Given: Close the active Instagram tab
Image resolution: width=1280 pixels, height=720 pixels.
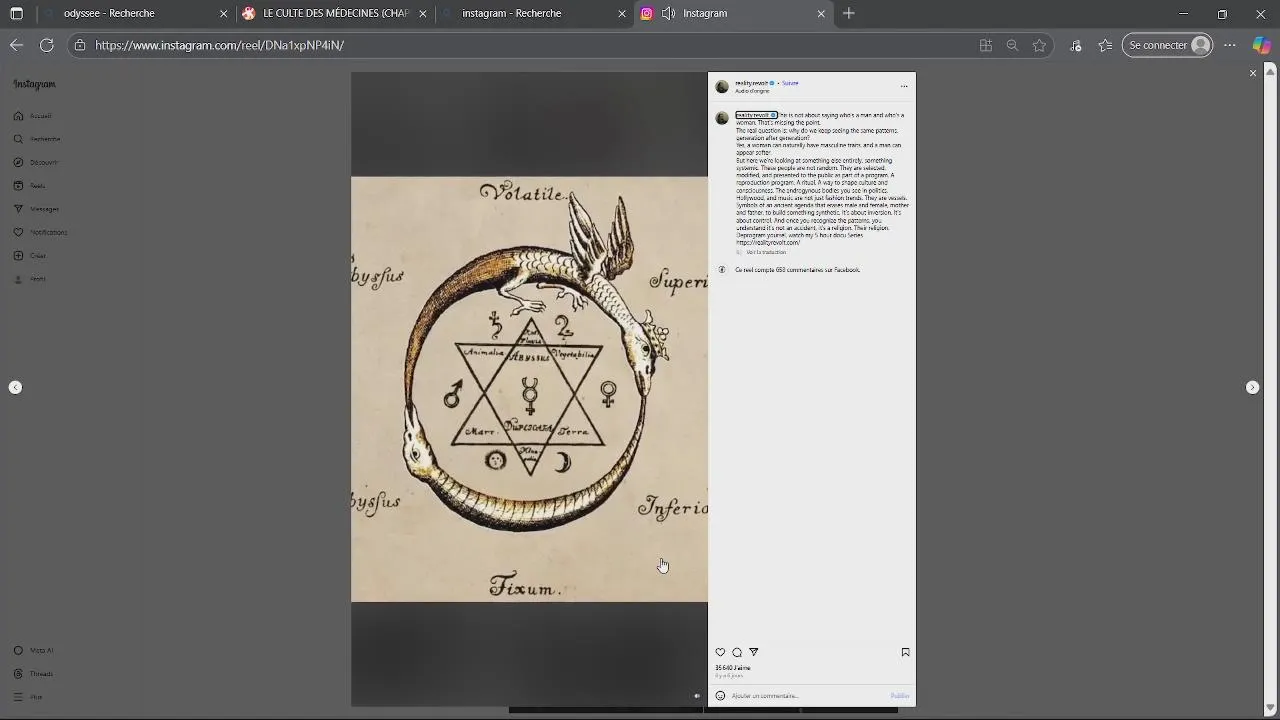Looking at the screenshot, I should point(821,14).
